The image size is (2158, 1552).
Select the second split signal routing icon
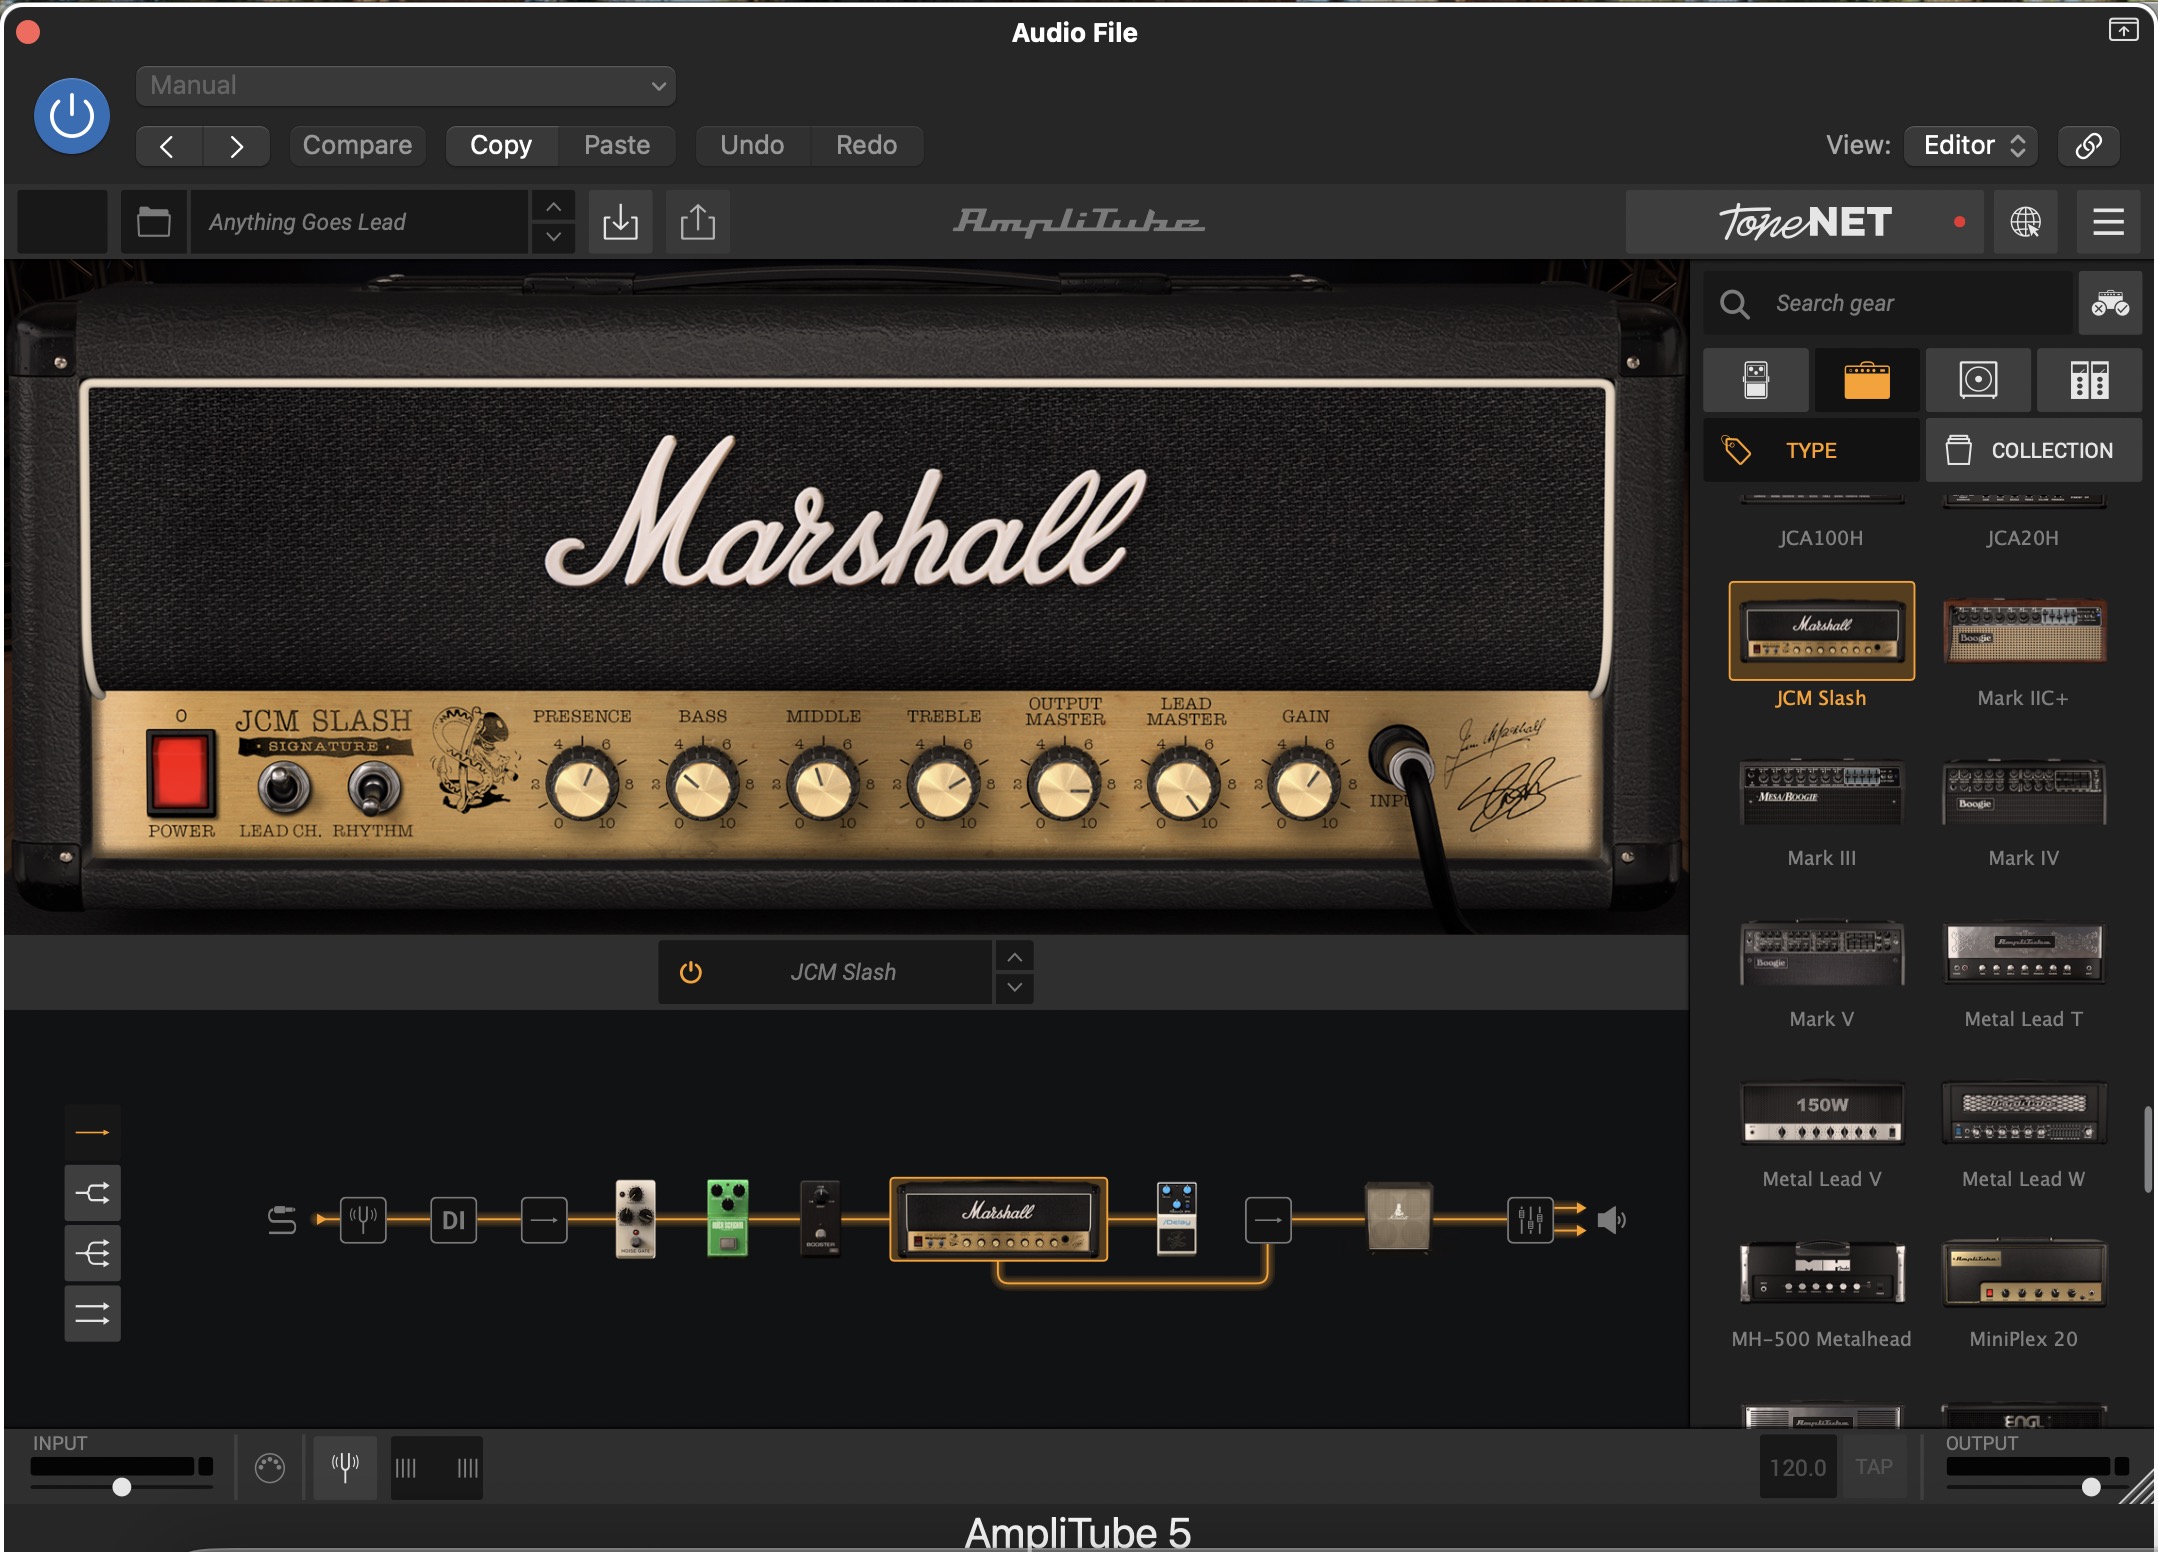[93, 1193]
